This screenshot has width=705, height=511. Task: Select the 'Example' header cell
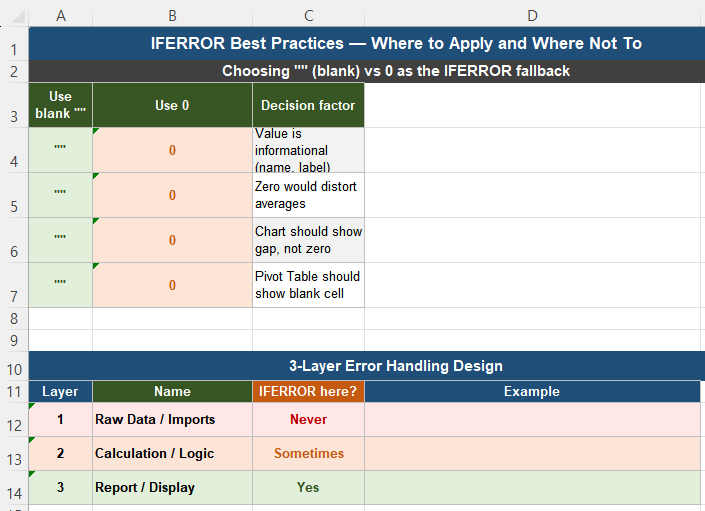pyautogui.click(x=532, y=391)
